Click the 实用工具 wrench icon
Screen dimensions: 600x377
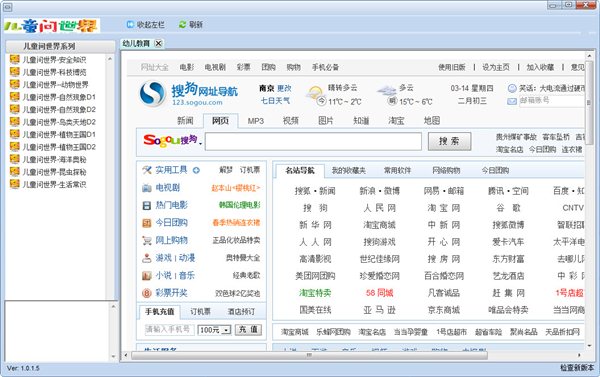(147, 170)
